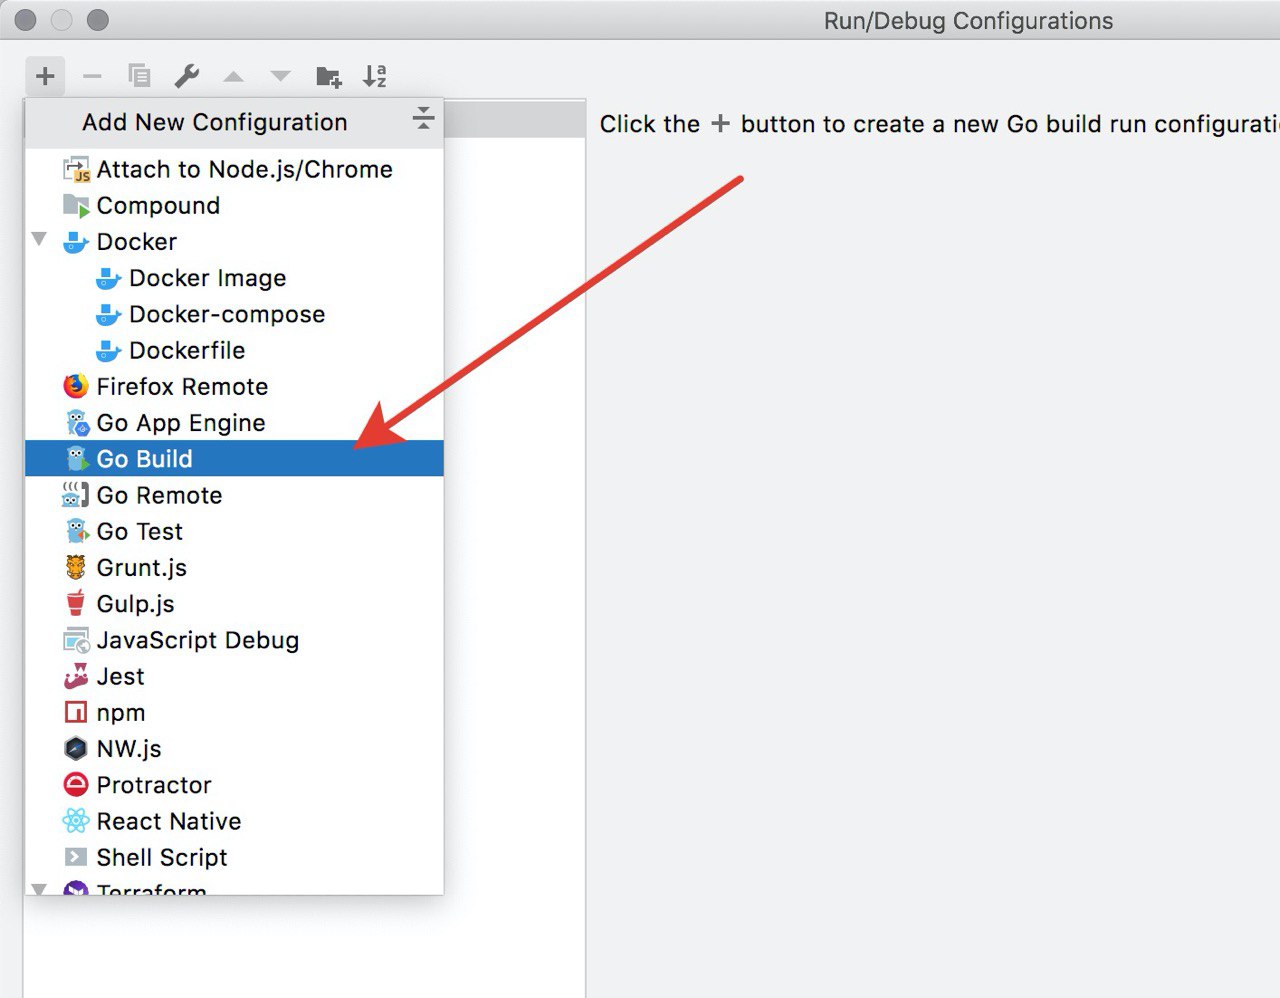Viewport: 1280px width, 998px height.
Task: Click the Dockerfile whale icon
Action: click(x=108, y=350)
